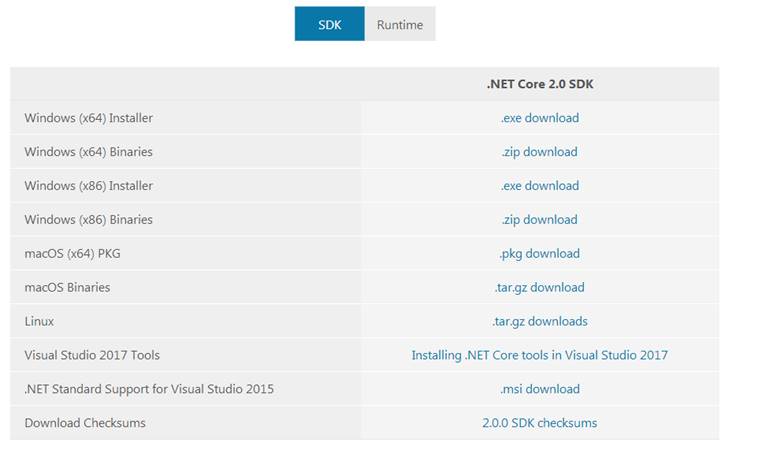Select the 'Windows (x86) Binaries' row label
Screen dimensions: 758x450
[x=88, y=219]
